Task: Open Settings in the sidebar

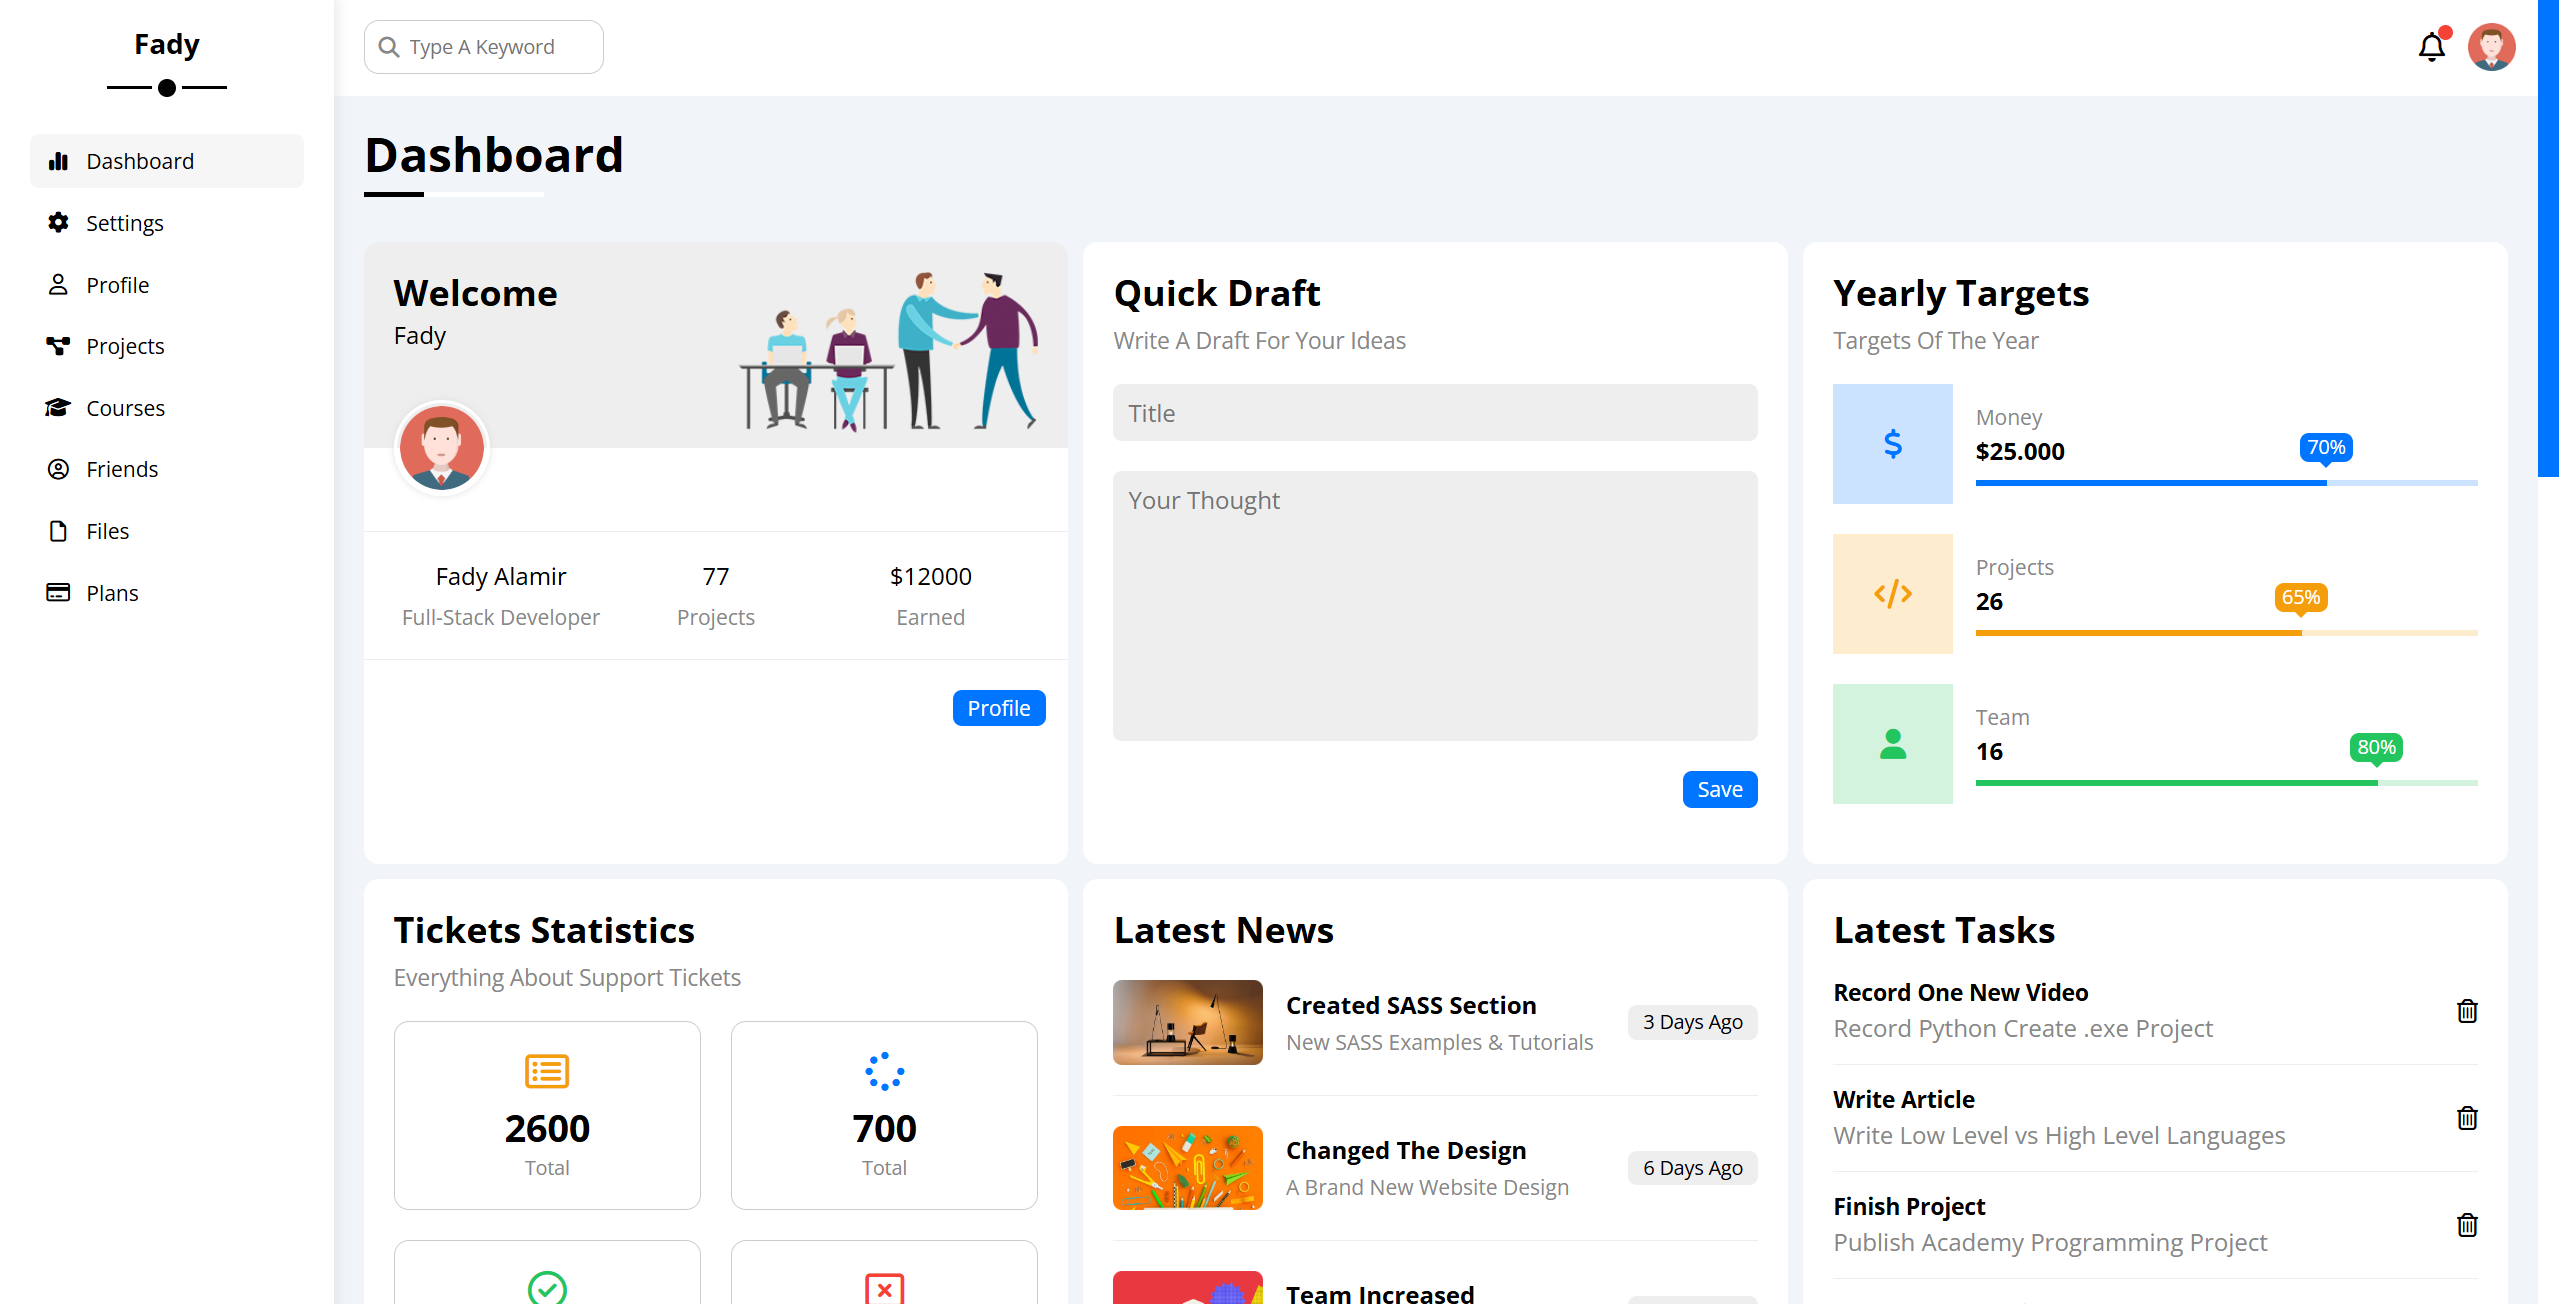Action: (167, 223)
